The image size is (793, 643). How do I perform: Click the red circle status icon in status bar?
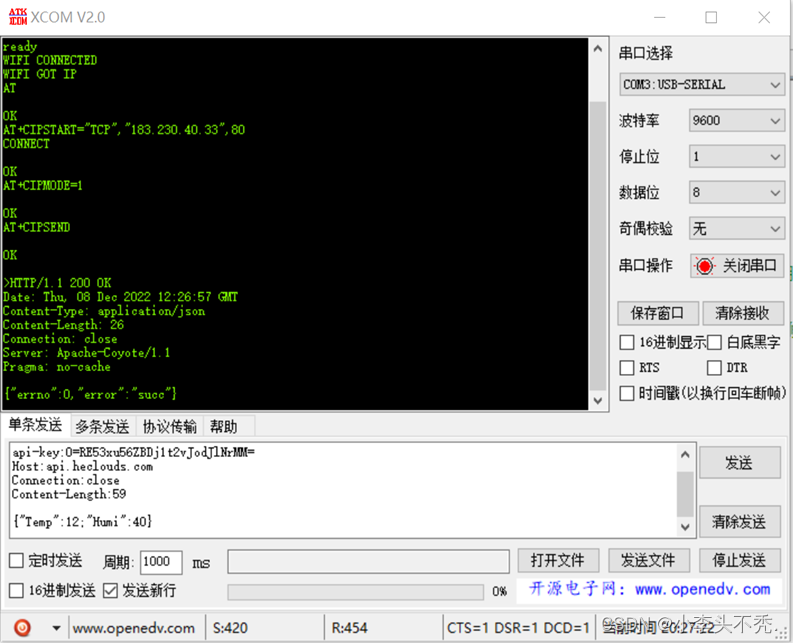tap(22, 627)
